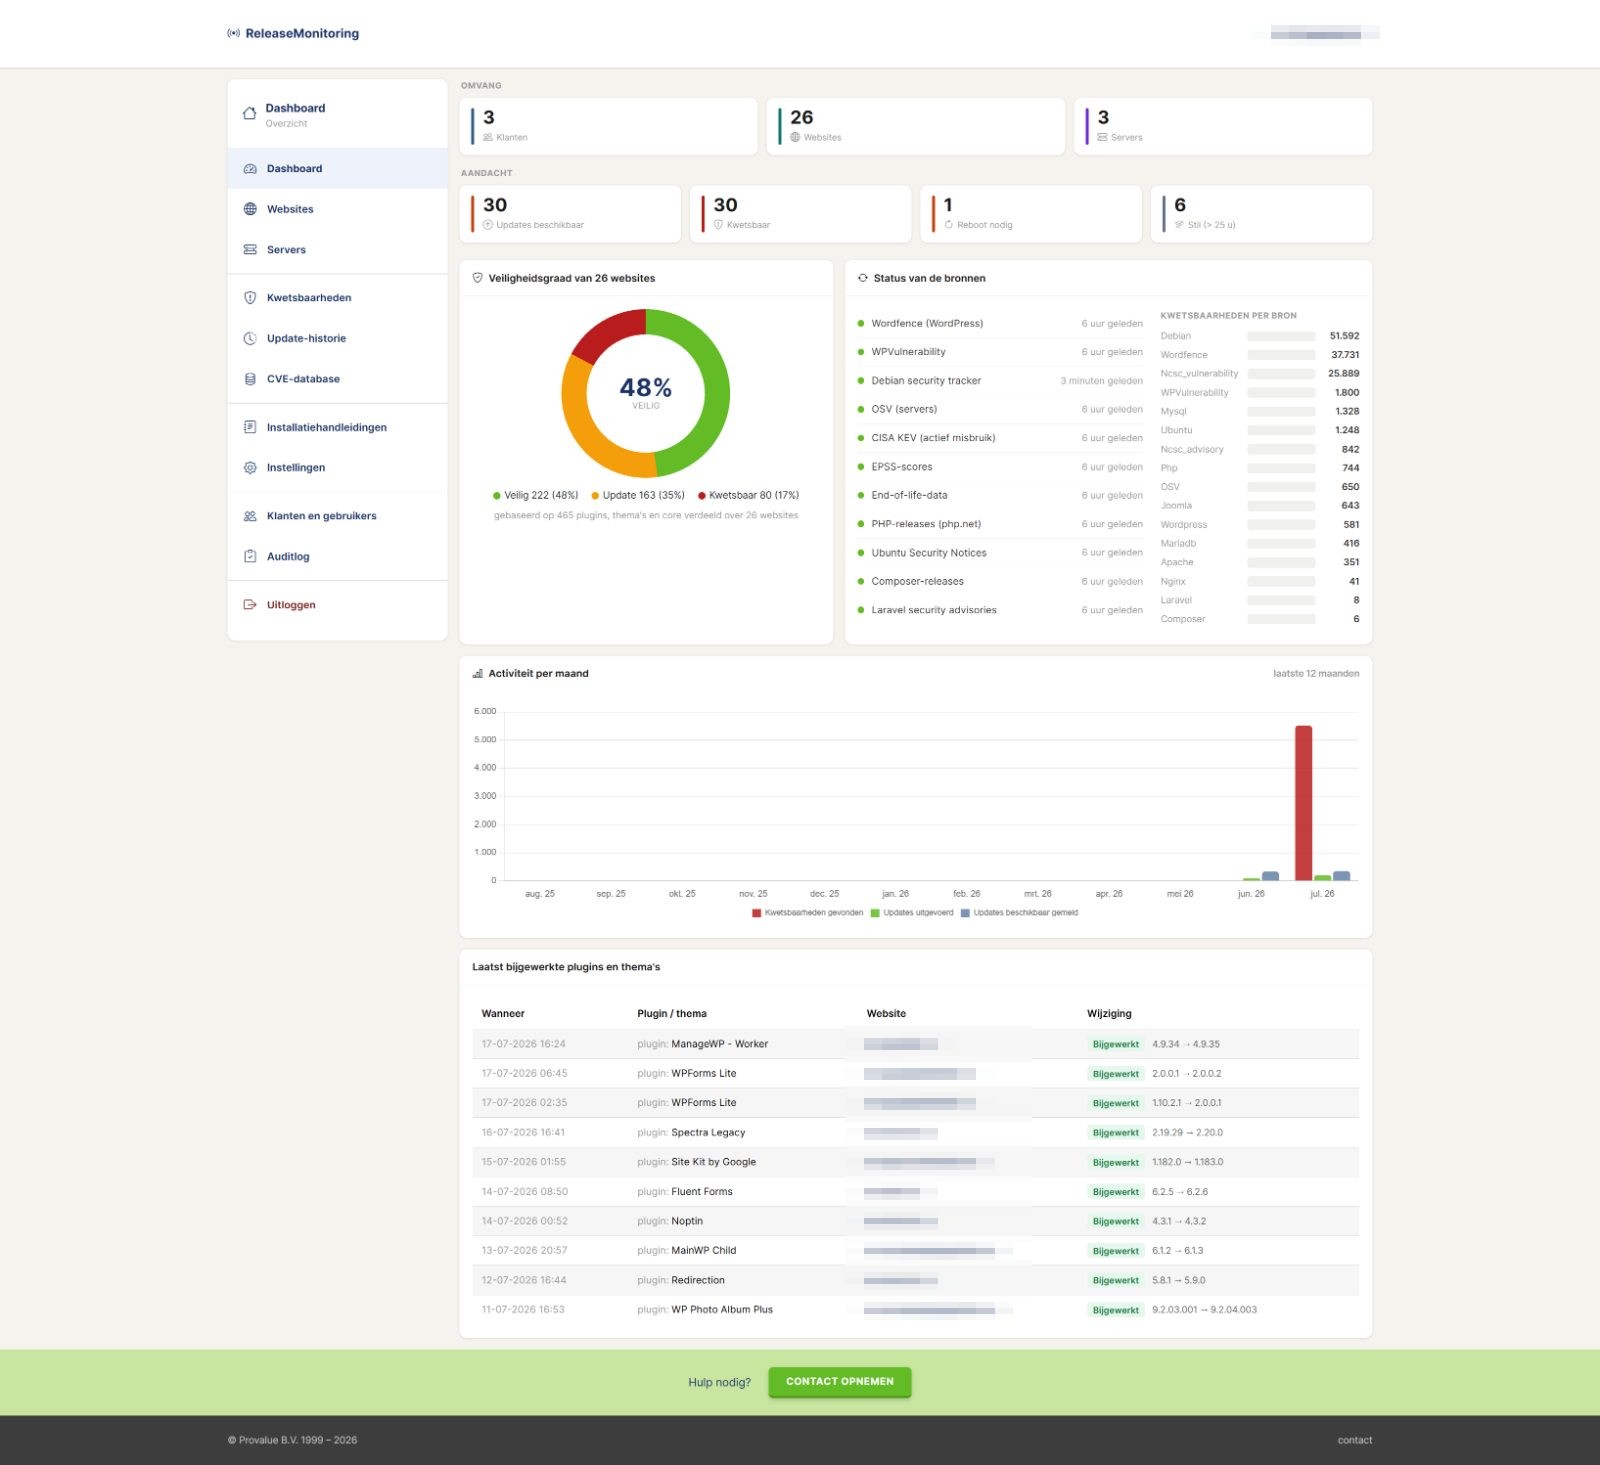
Task: Click CISA KEV (actief misbruik) source row
Action: click(1000, 438)
